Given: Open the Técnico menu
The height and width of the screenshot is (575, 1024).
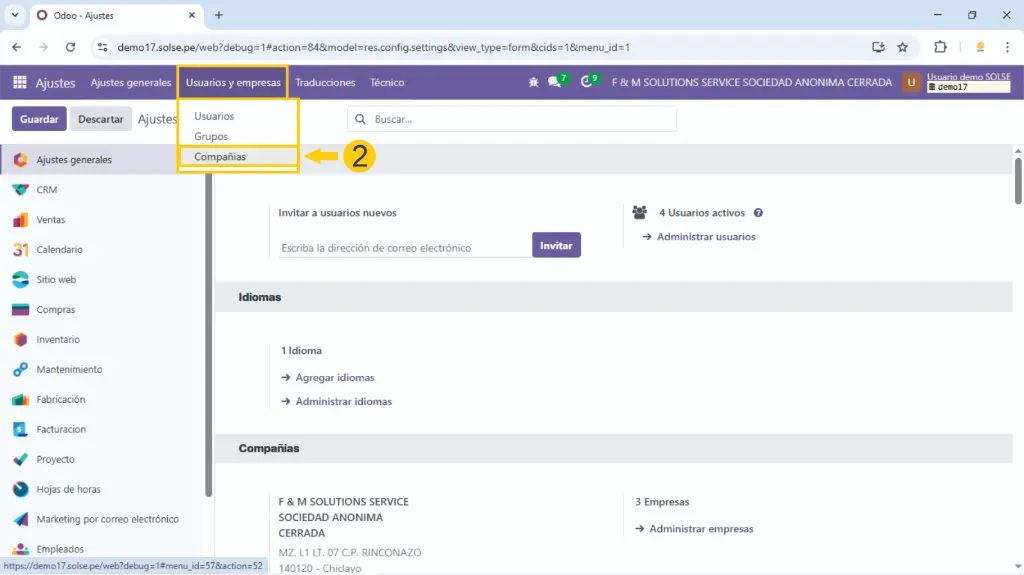Looking at the screenshot, I should pos(387,83).
